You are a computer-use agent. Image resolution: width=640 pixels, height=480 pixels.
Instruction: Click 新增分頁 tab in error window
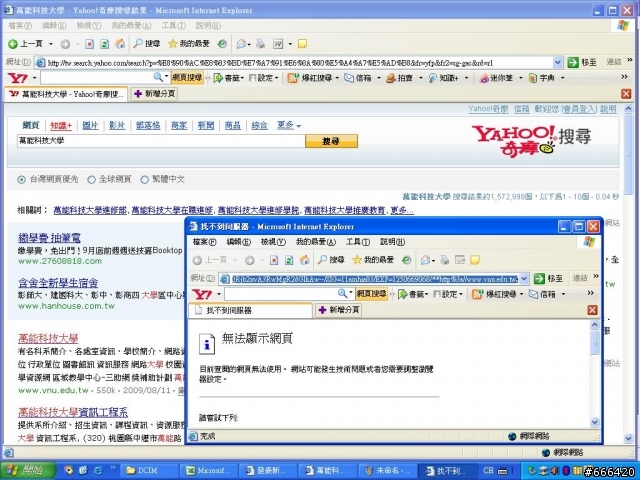tap(339, 310)
